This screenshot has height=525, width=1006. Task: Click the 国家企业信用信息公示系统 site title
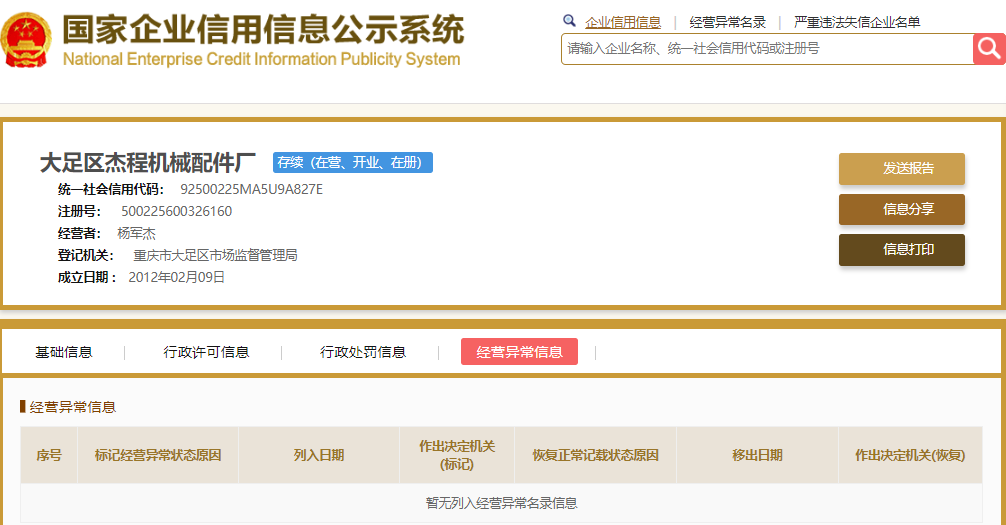(263, 29)
